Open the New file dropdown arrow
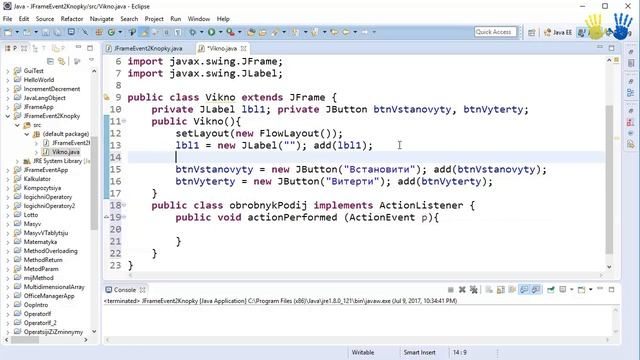This screenshot has height=360, width=640. [x=17, y=32]
